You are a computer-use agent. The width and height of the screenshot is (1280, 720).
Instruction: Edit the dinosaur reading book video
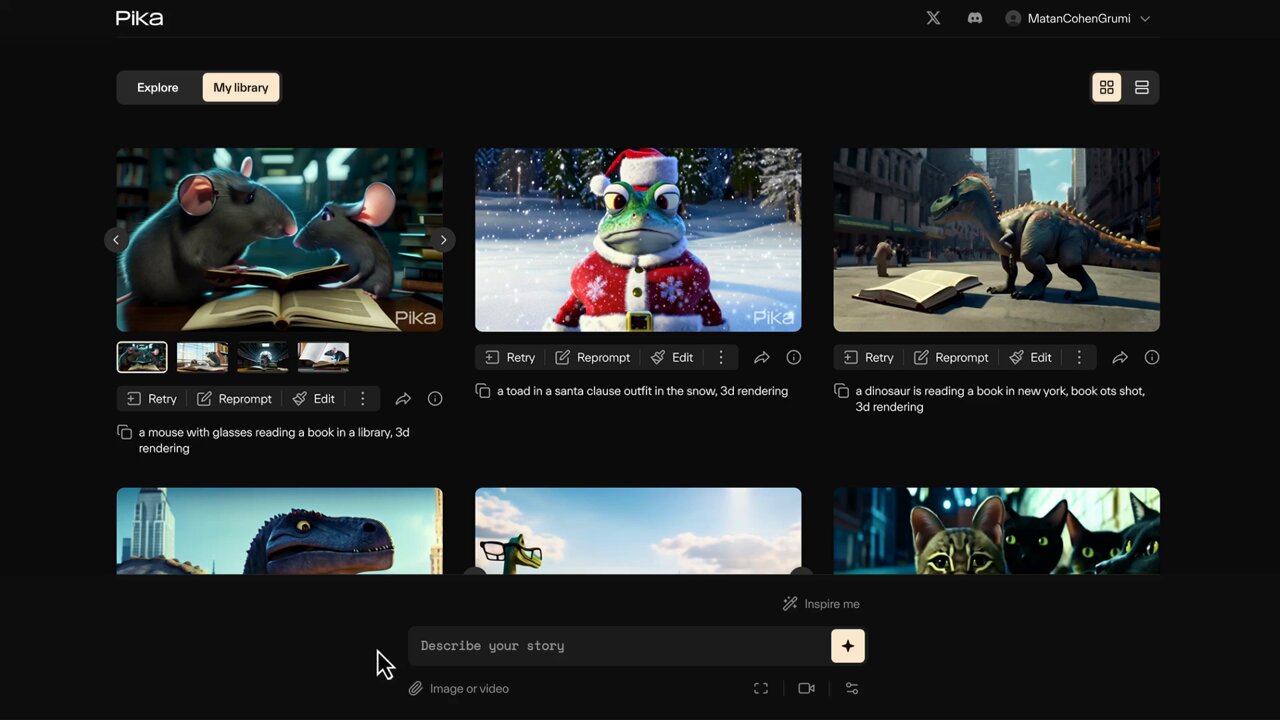point(1031,357)
